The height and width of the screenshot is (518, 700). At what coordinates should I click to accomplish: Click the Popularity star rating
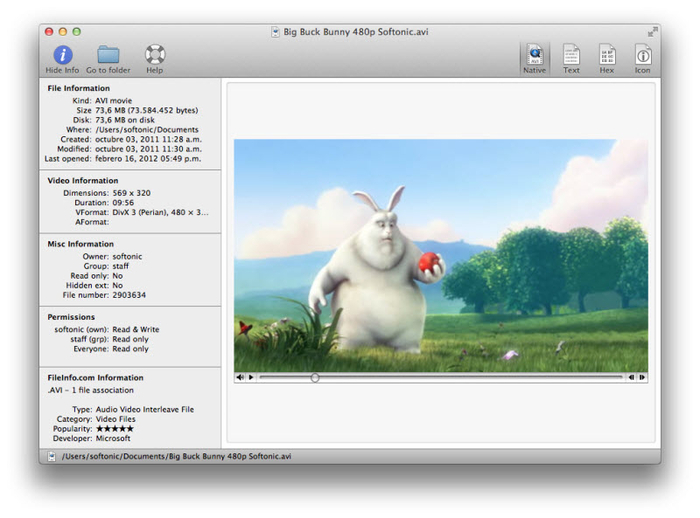pos(115,428)
